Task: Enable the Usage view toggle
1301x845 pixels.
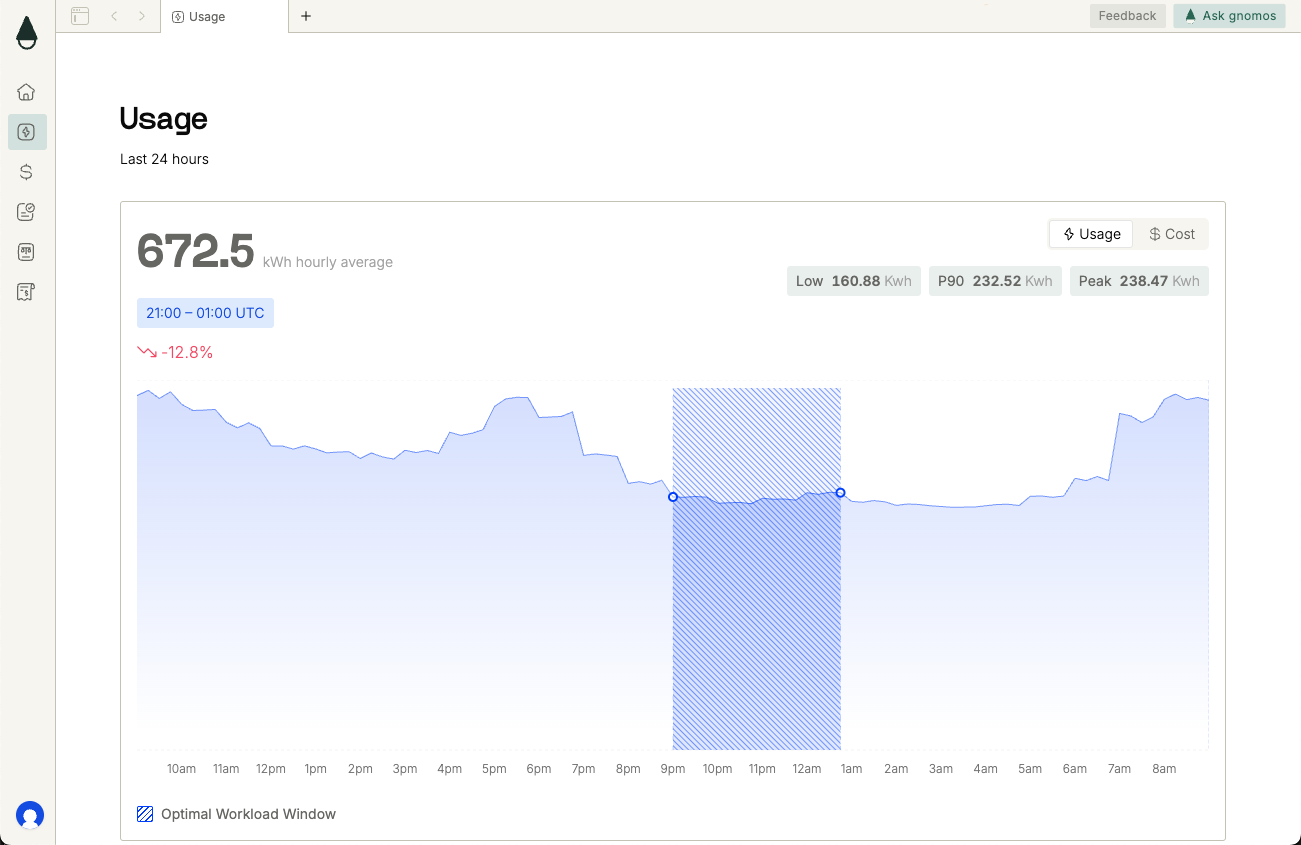Action: [x=1090, y=233]
